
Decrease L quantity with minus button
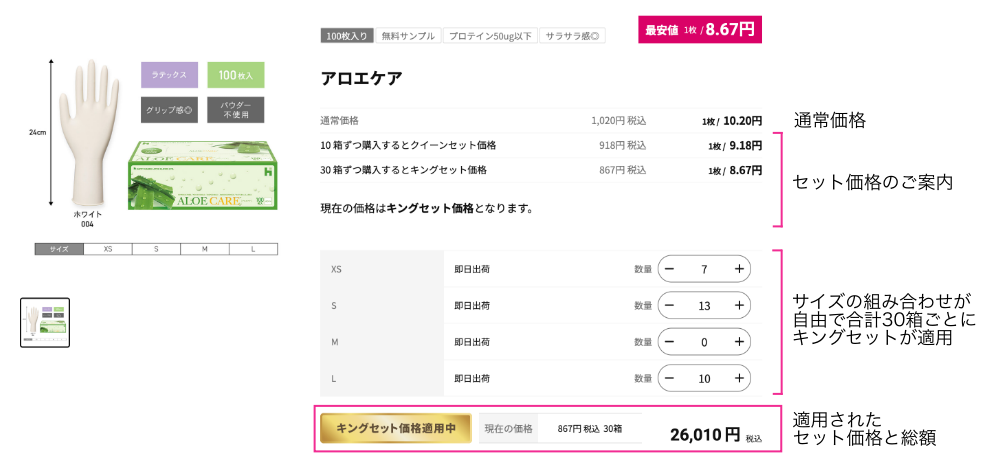click(669, 378)
